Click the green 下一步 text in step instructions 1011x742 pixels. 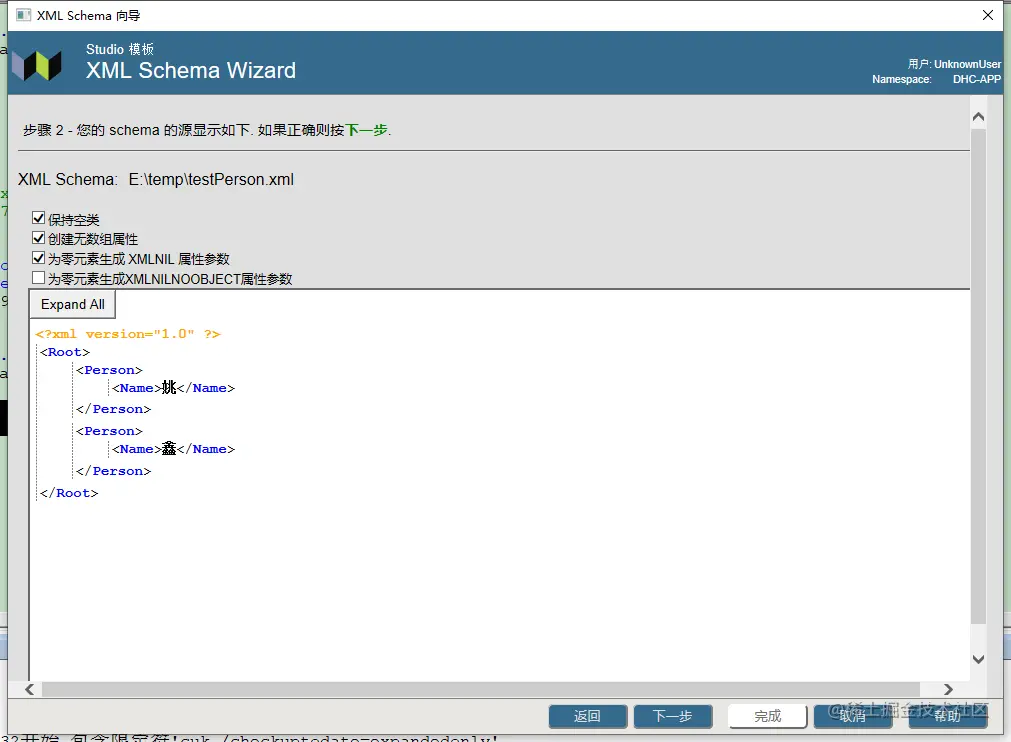pos(366,130)
